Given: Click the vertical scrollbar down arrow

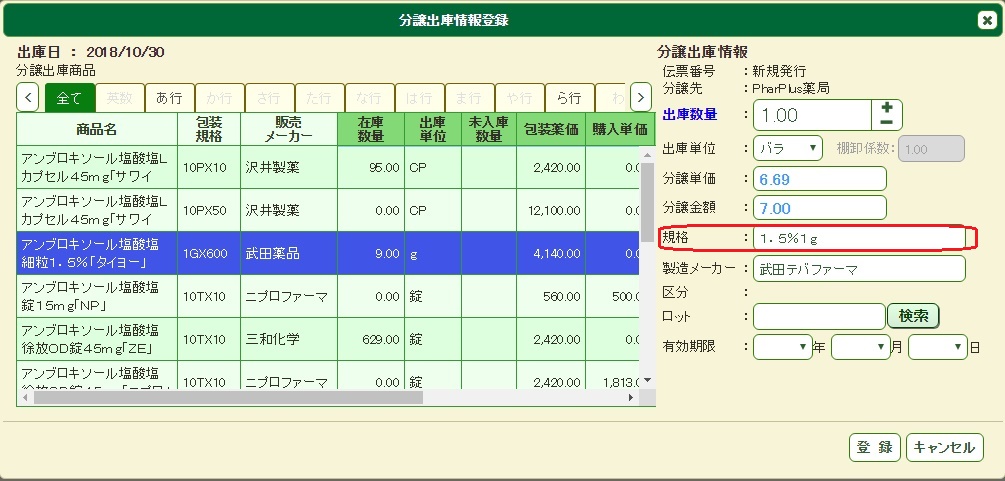Looking at the screenshot, I should click(647, 381).
